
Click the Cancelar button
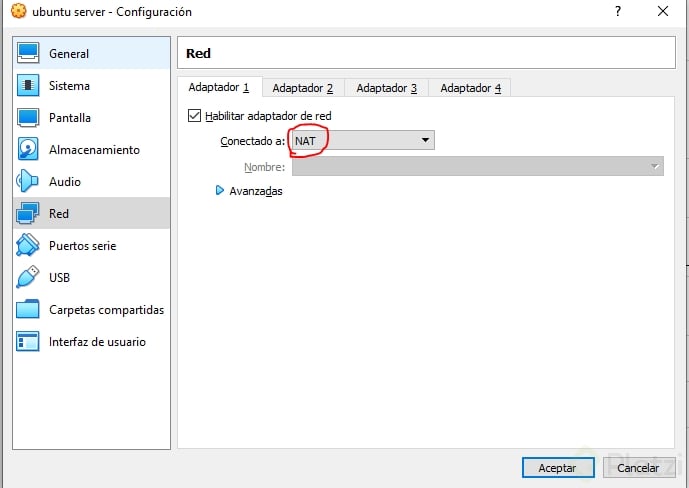637,467
